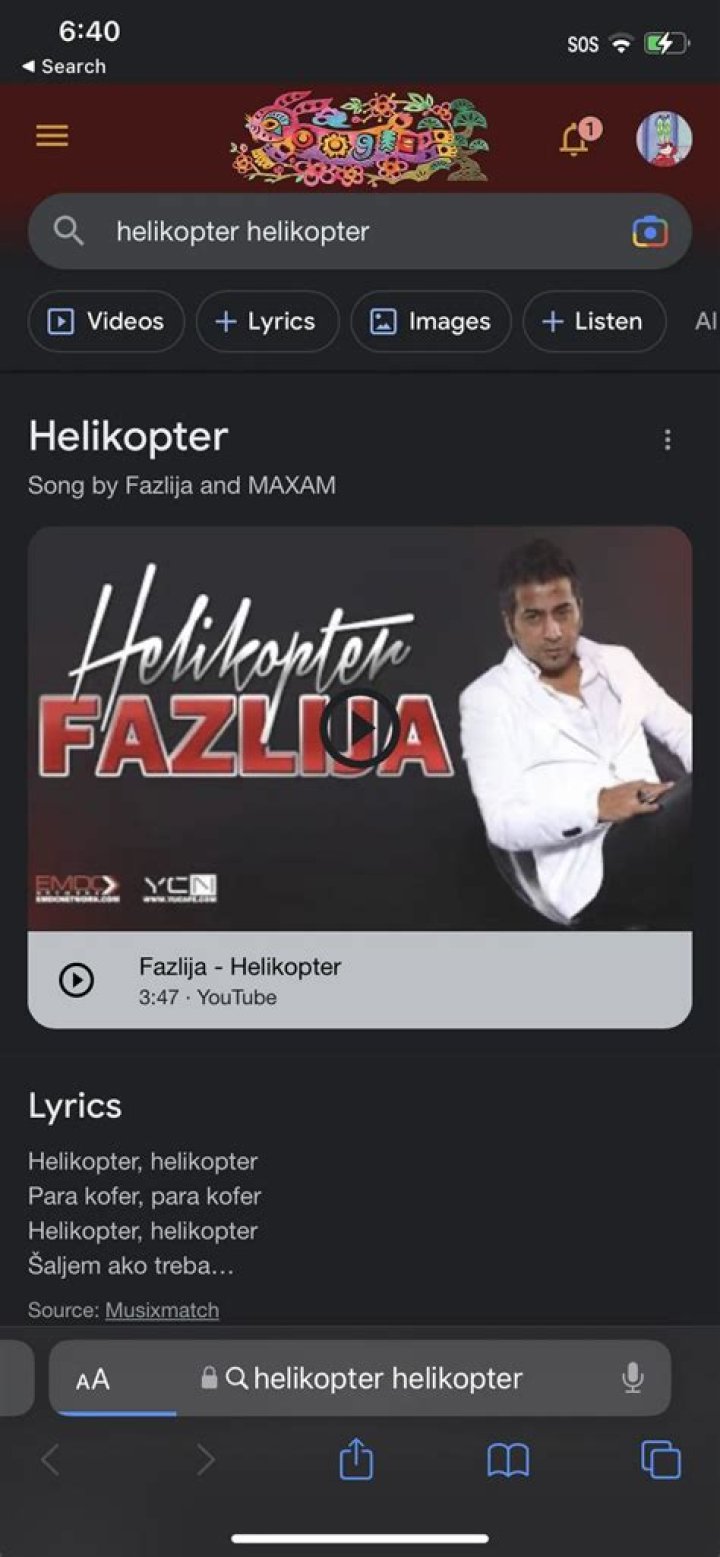720x1557 pixels.
Task: Add Lyrics to the search
Action: coord(267,321)
